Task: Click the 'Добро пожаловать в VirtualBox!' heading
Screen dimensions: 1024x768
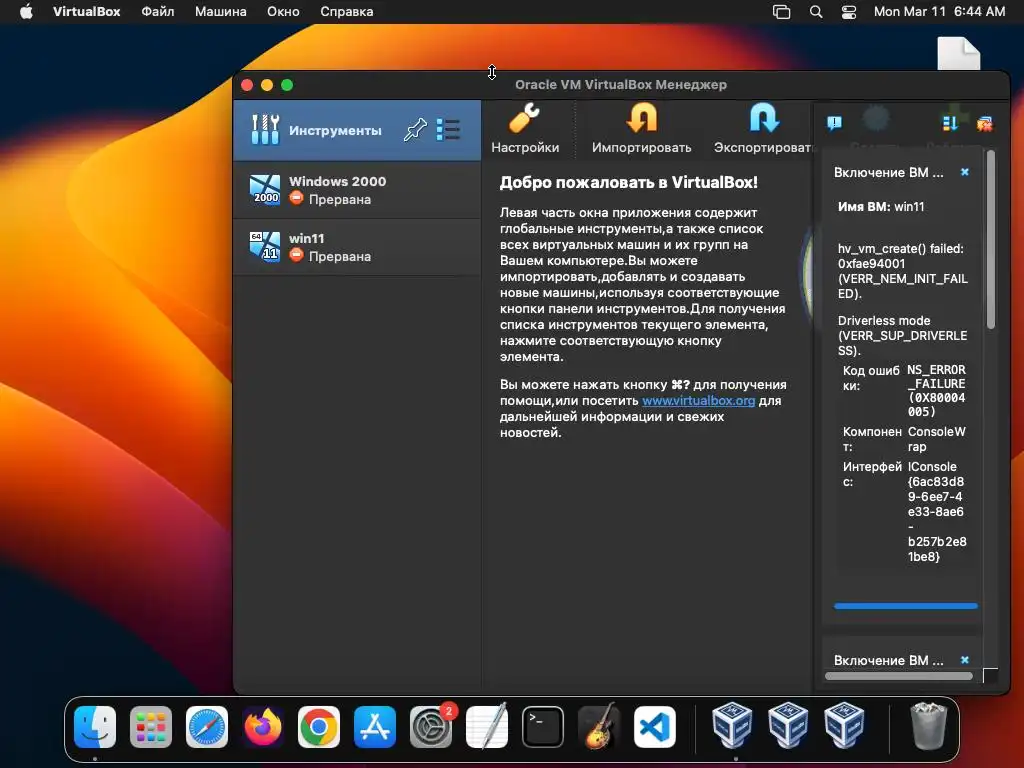Action: [628, 182]
